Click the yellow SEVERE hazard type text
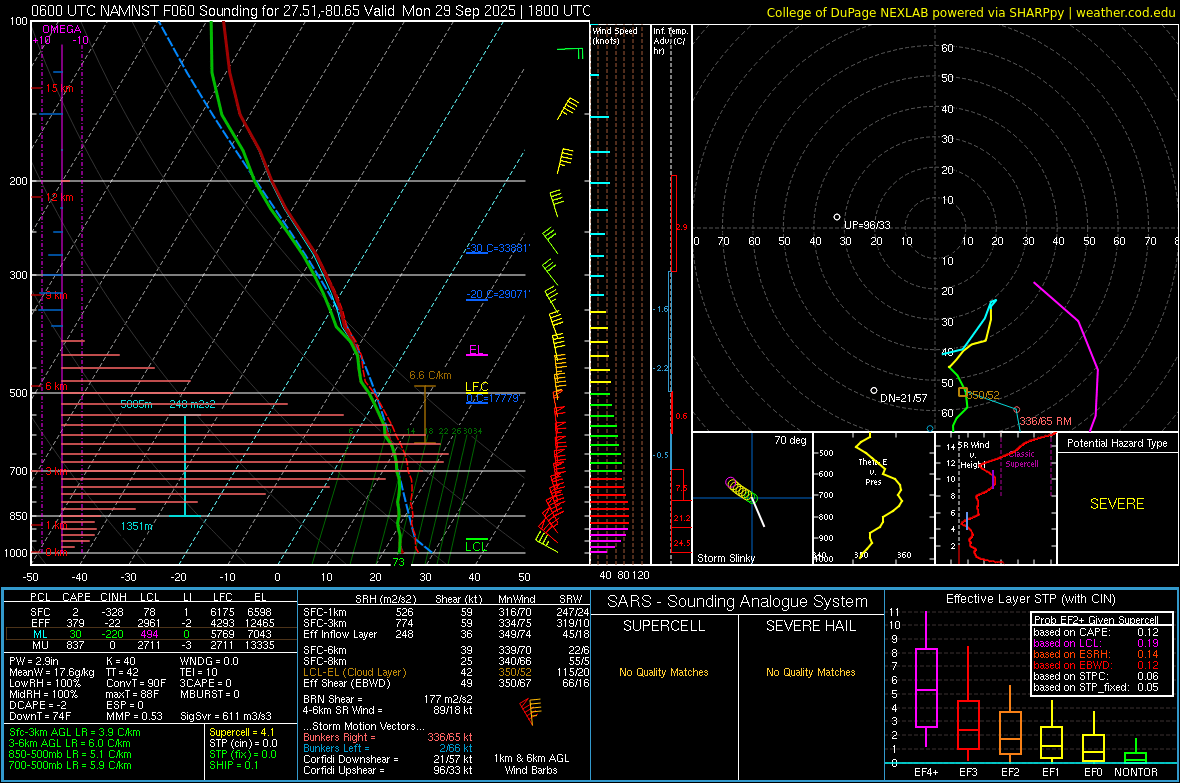 [x=1117, y=504]
